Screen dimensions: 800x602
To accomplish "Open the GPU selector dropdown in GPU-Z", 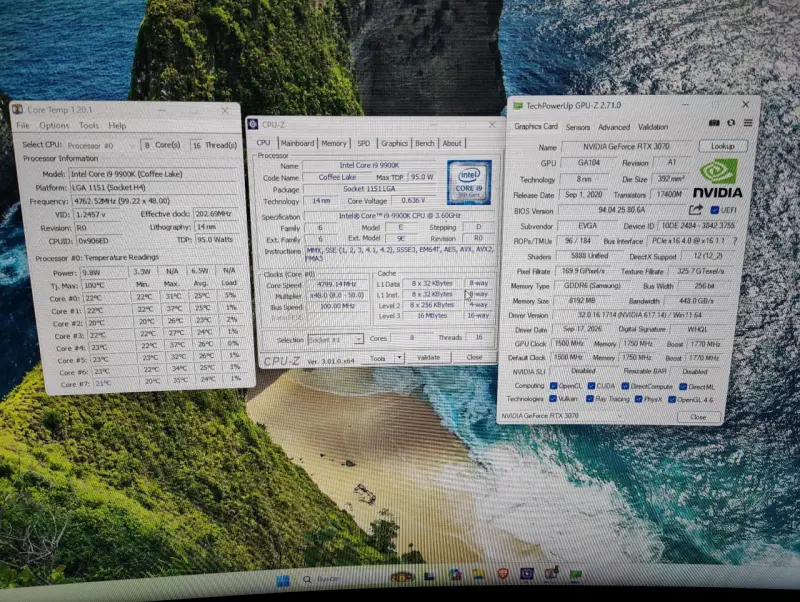I will click(x=561, y=416).
